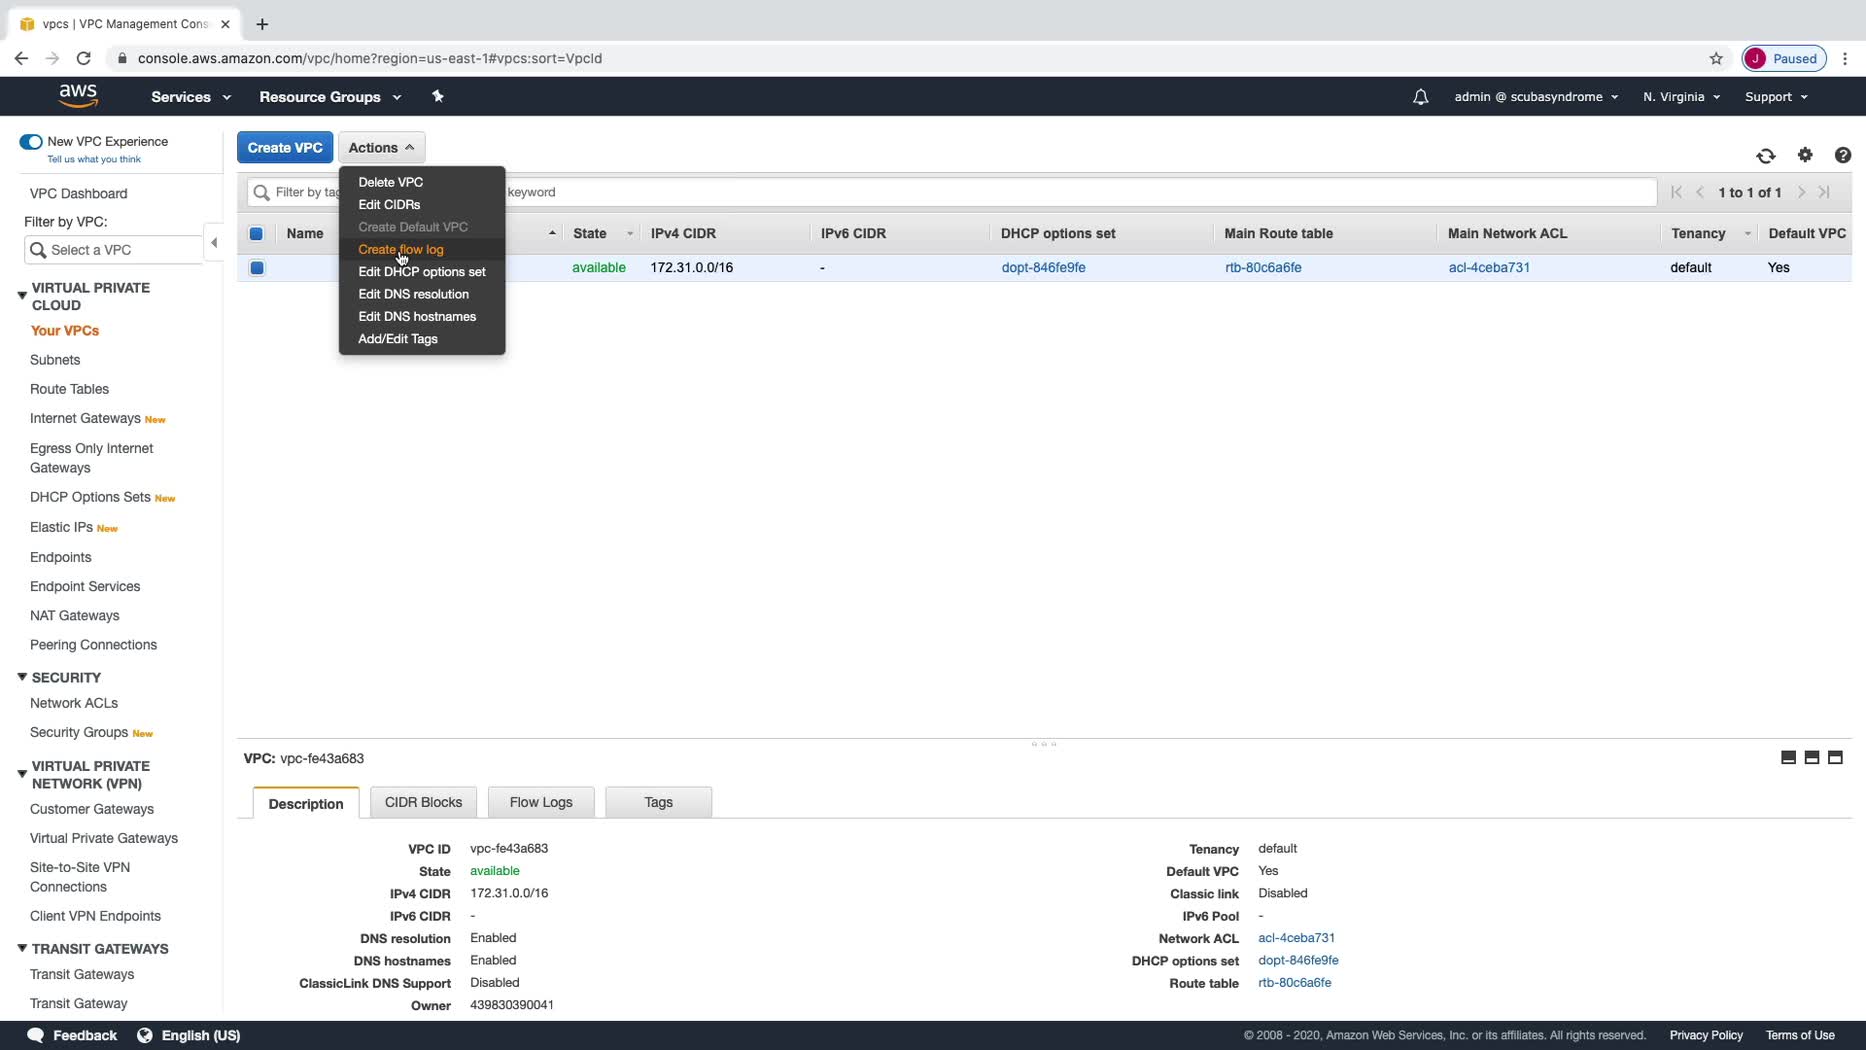The height and width of the screenshot is (1050, 1866).
Task: Switch to the Tags tab
Action: pyautogui.click(x=658, y=802)
